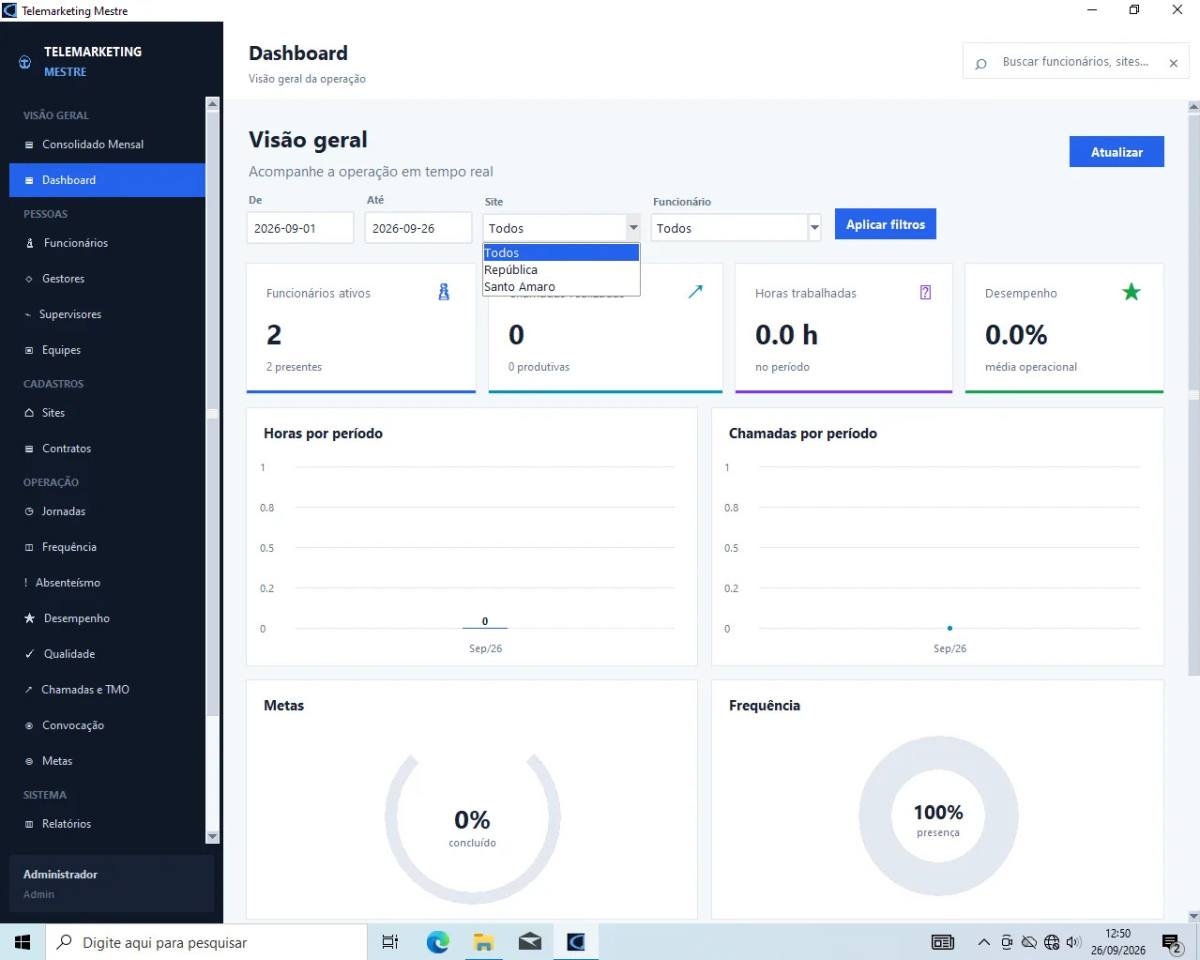Click the Telemarketing Mestre logo icon

click(25, 61)
